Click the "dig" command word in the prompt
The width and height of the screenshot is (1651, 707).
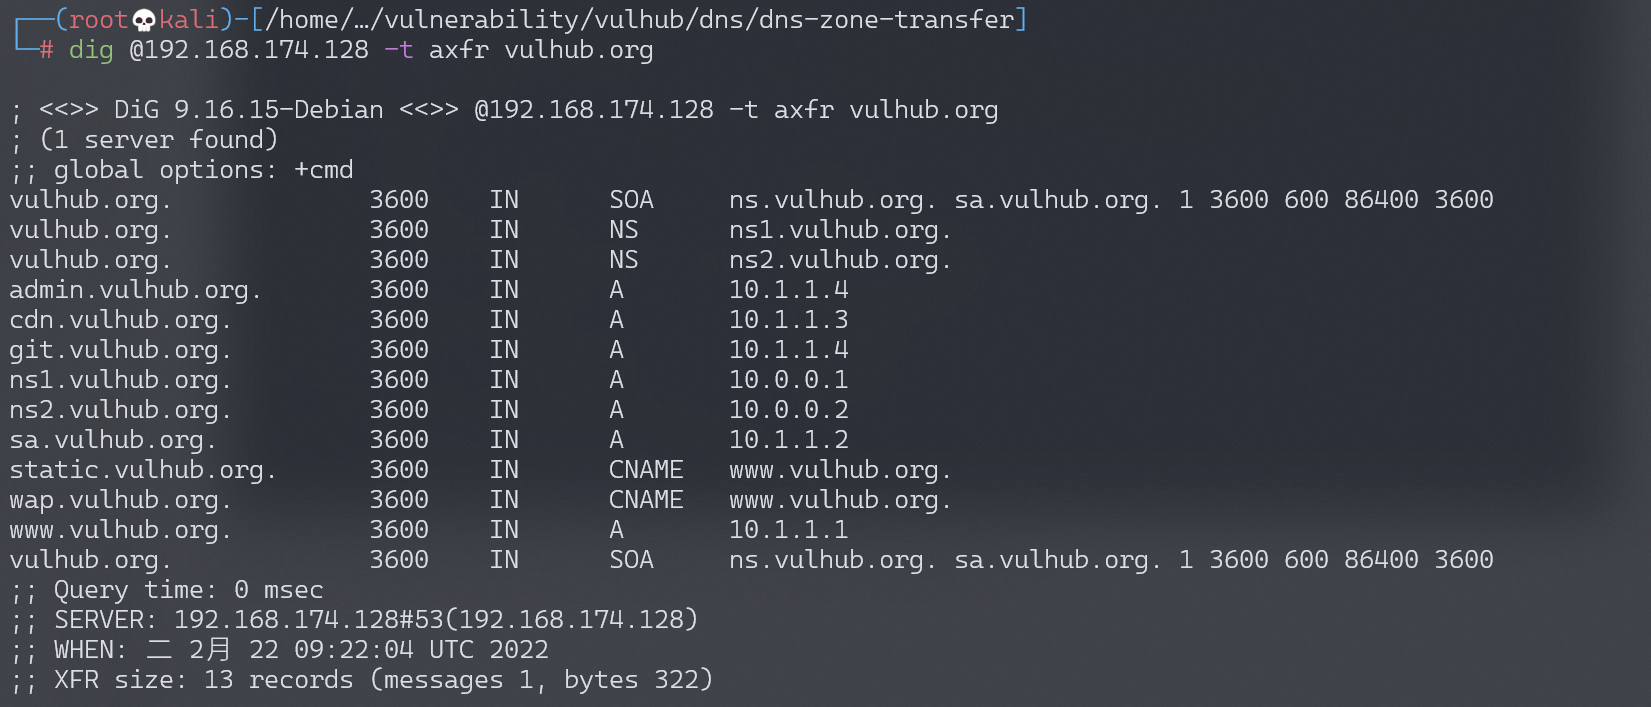tap(91, 50)
